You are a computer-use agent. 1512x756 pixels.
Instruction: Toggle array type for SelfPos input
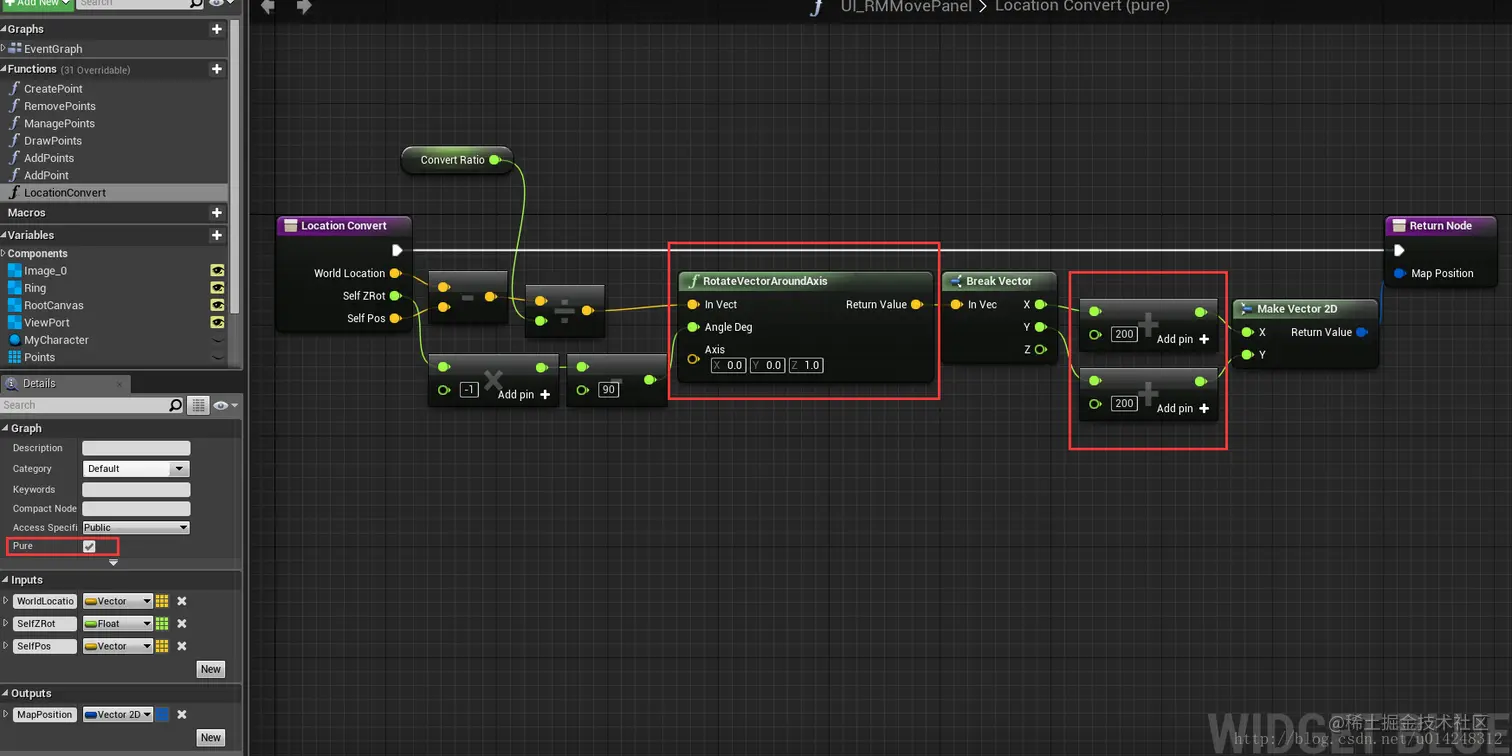(162, 646)
